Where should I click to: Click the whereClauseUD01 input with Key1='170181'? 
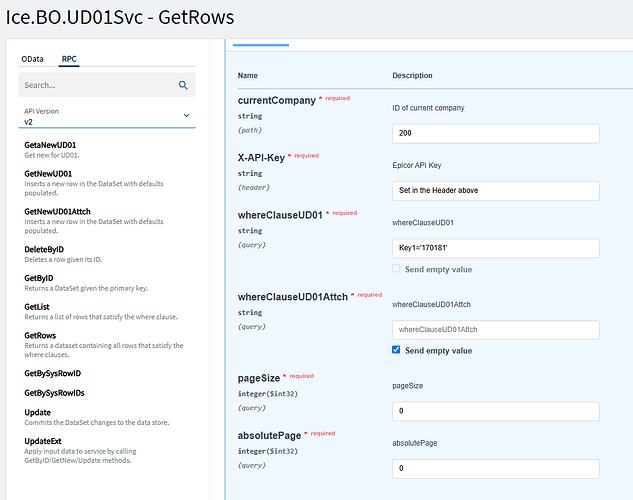coord(496,248)
